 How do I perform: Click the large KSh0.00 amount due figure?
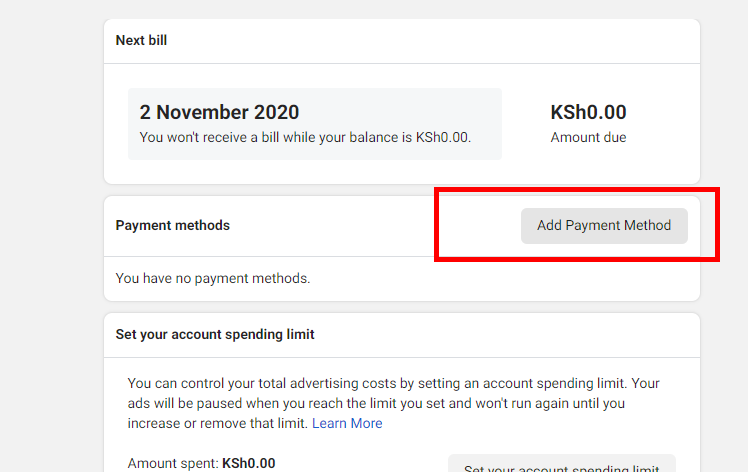(588, 113)
